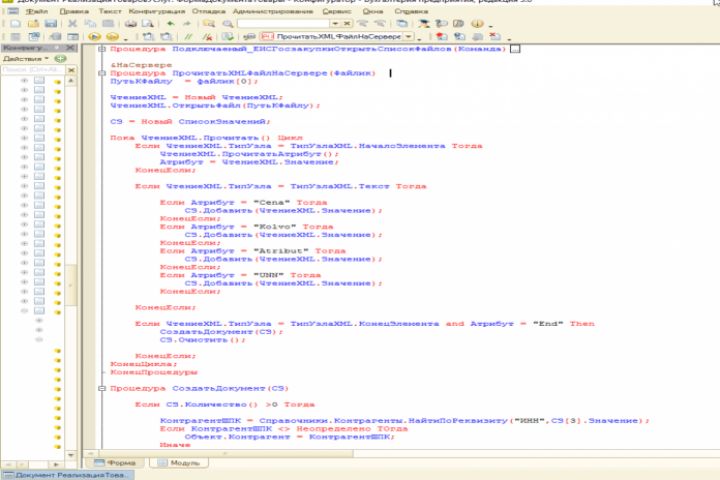The image size is (720, 480).
Task: Open the Syntax Assistant graduate-cap icon
Action: point(424,23)
